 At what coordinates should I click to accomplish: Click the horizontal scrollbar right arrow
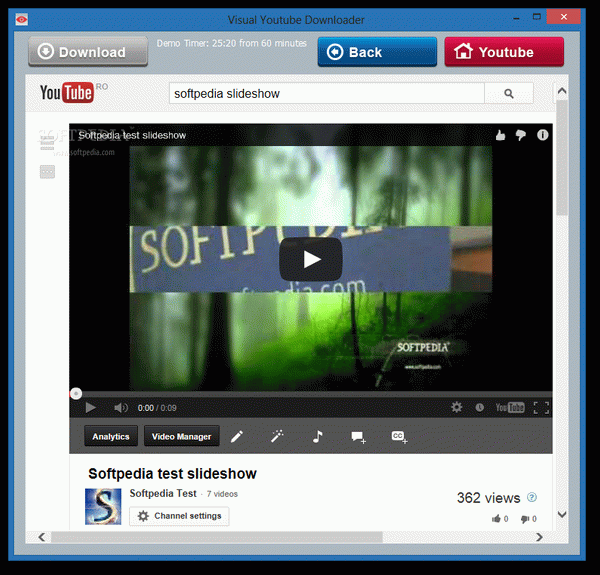(539, 537)
